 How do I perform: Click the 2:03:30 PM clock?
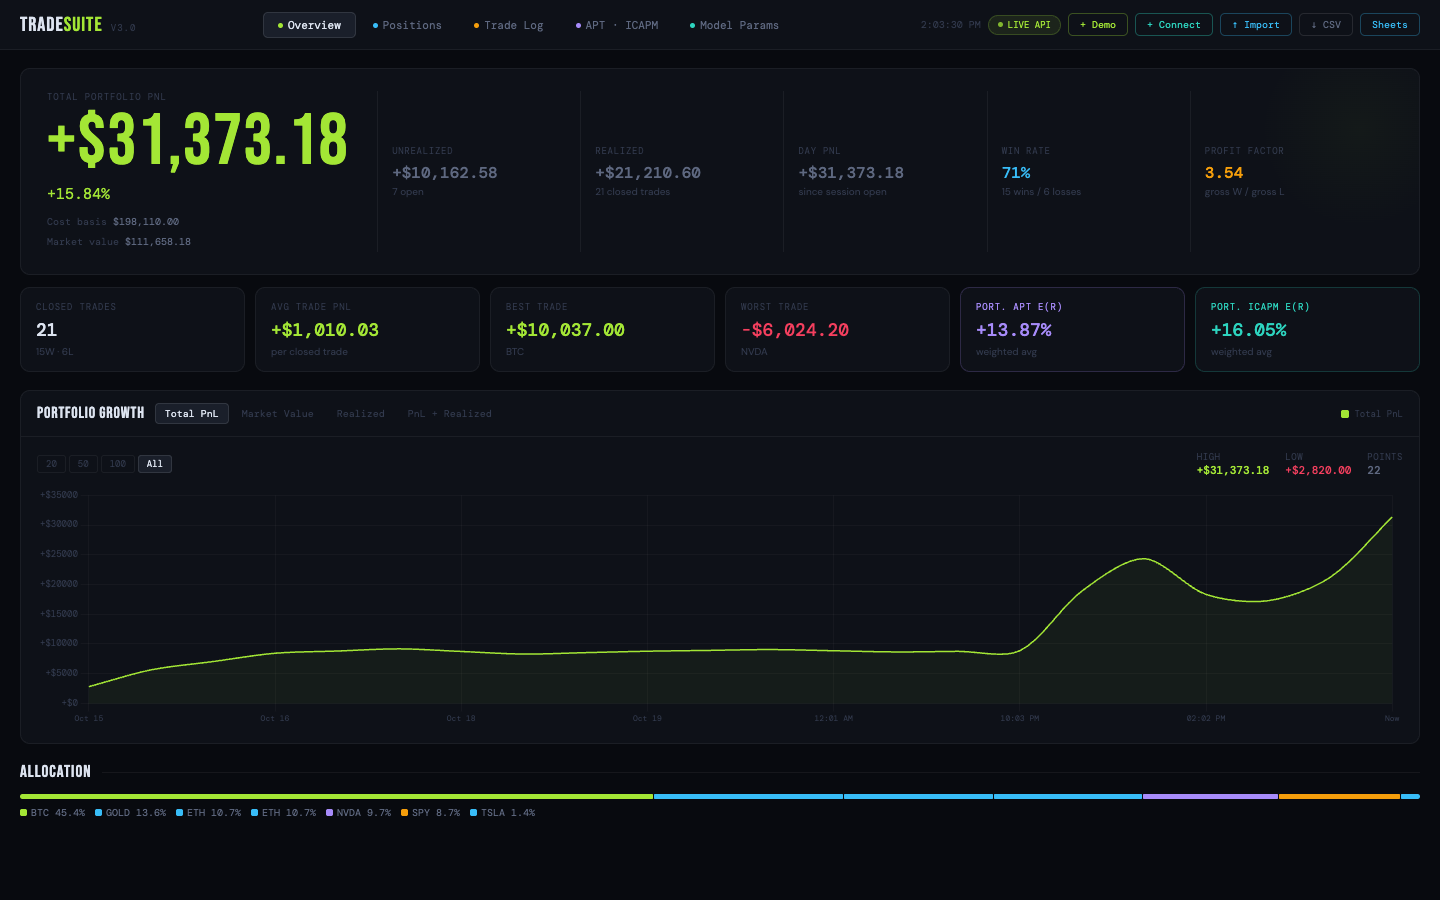950,25
